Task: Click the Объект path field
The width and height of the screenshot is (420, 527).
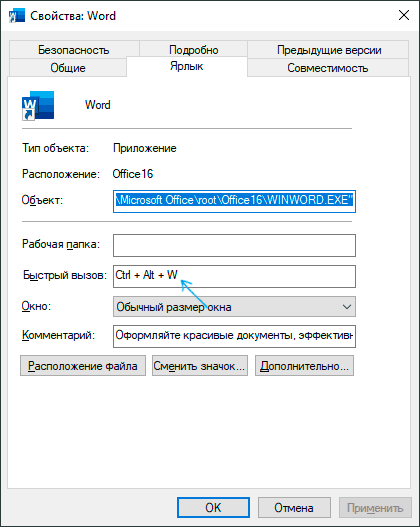Action: coord(234,201)
